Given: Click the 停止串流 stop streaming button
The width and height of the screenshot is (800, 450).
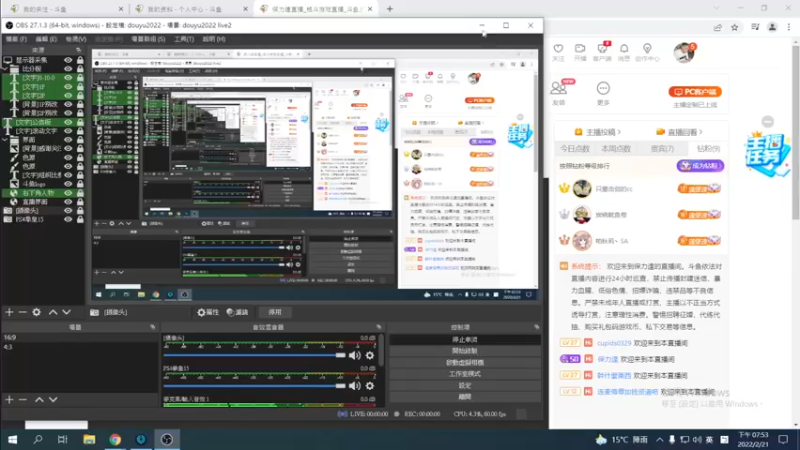Looking at the screenshot, I should 465,340.
